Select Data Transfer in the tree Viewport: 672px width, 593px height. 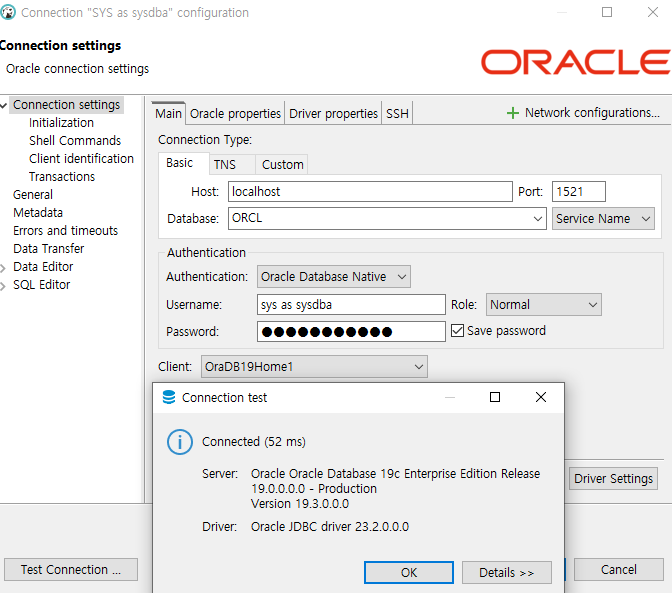(x=49, y=249)
